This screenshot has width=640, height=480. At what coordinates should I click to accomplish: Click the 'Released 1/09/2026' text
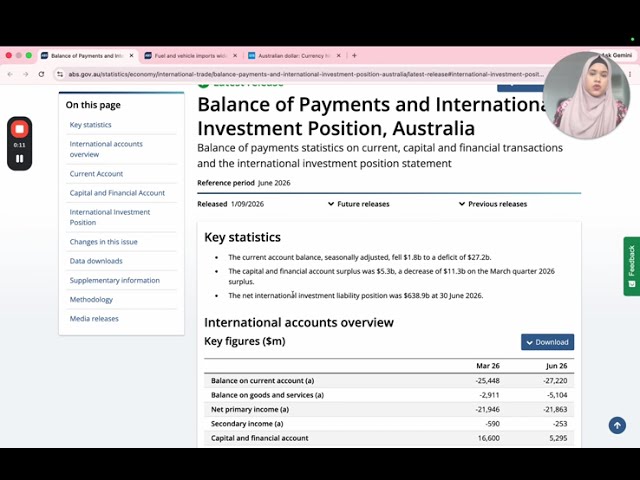231,204
